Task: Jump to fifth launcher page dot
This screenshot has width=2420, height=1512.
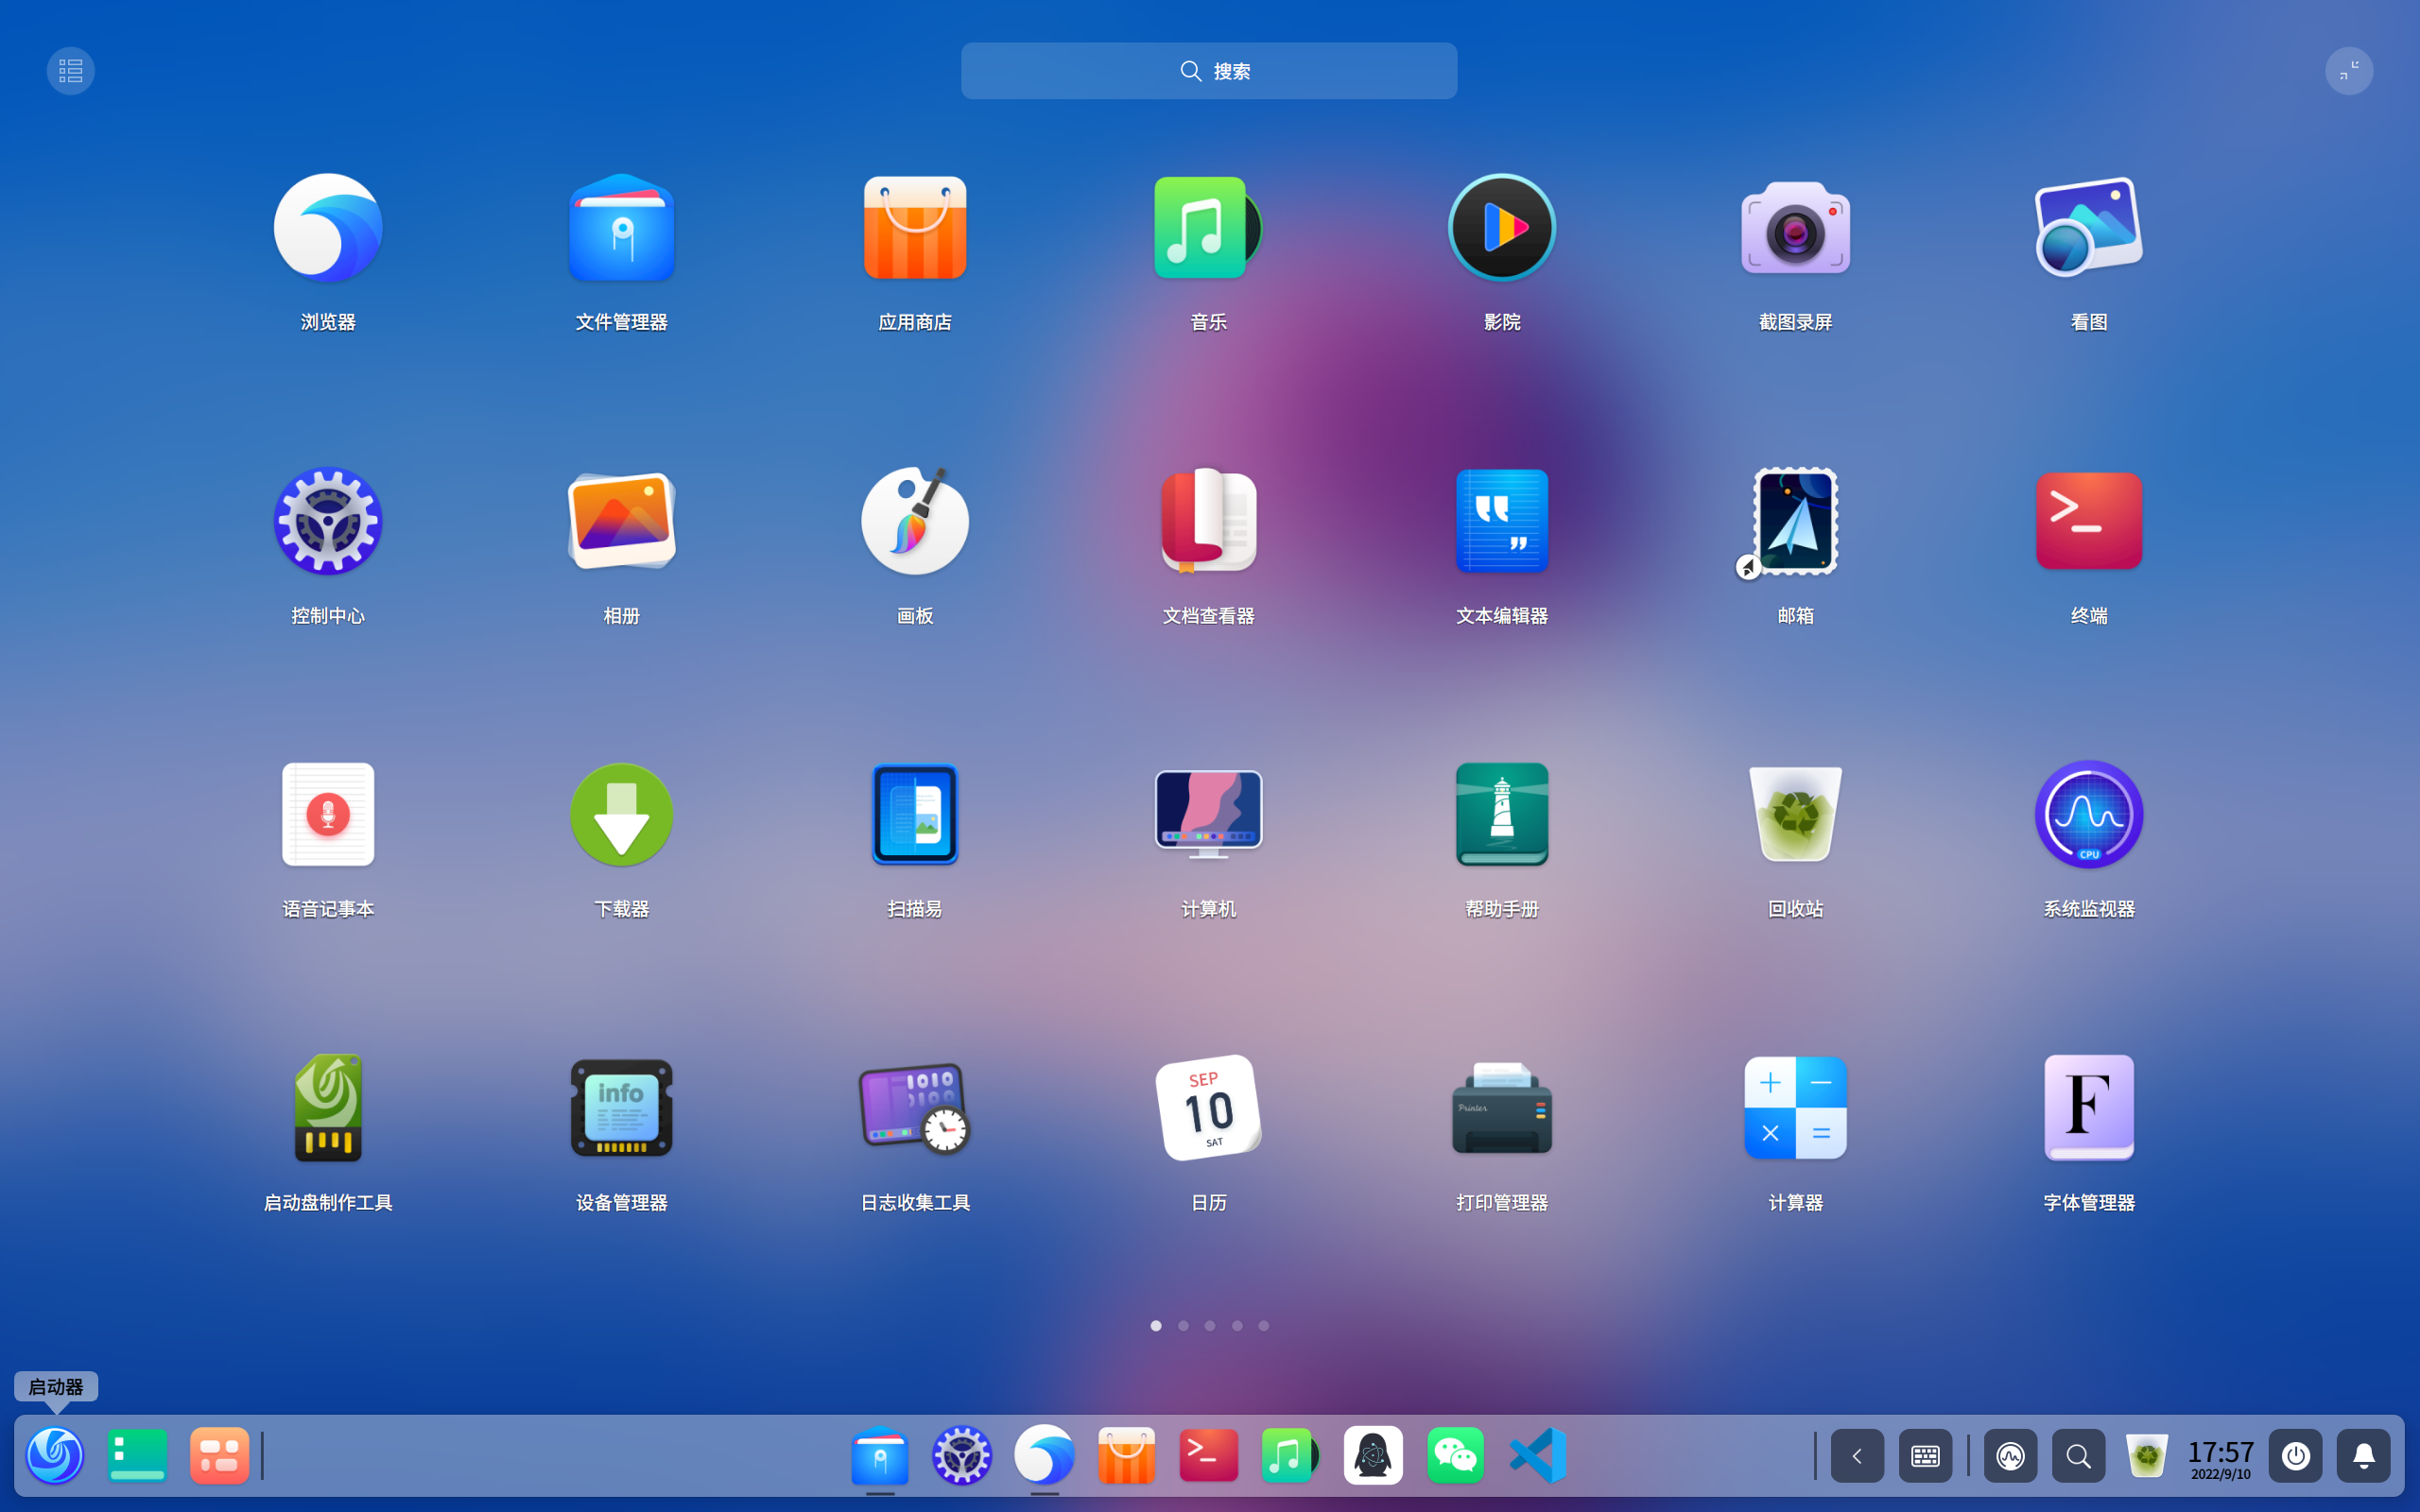Action: 1264,1326
